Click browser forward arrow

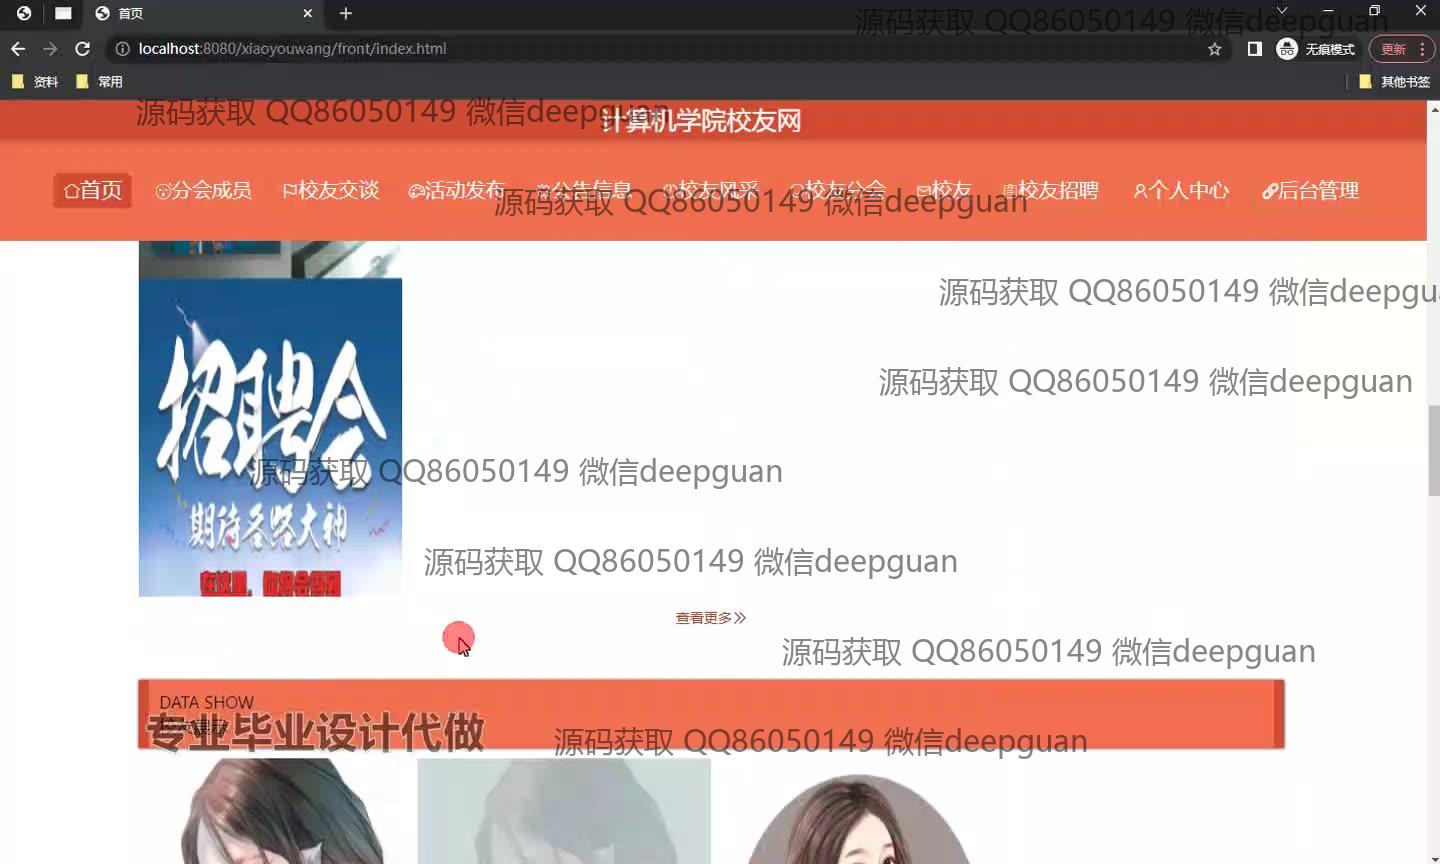coord(50,49)
